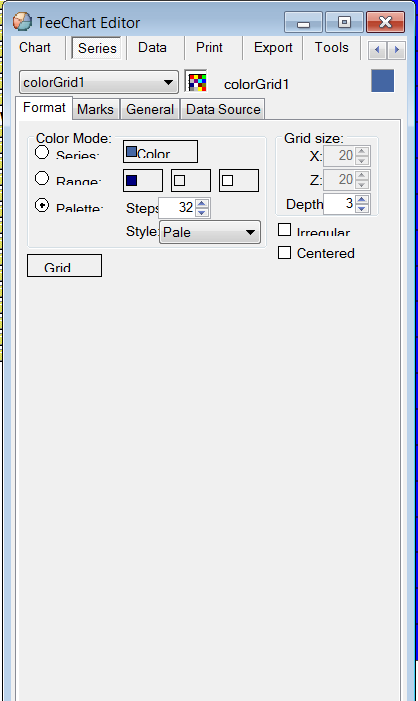Select the Series color mode radio button
418x701 pixels.
point(42,152)
